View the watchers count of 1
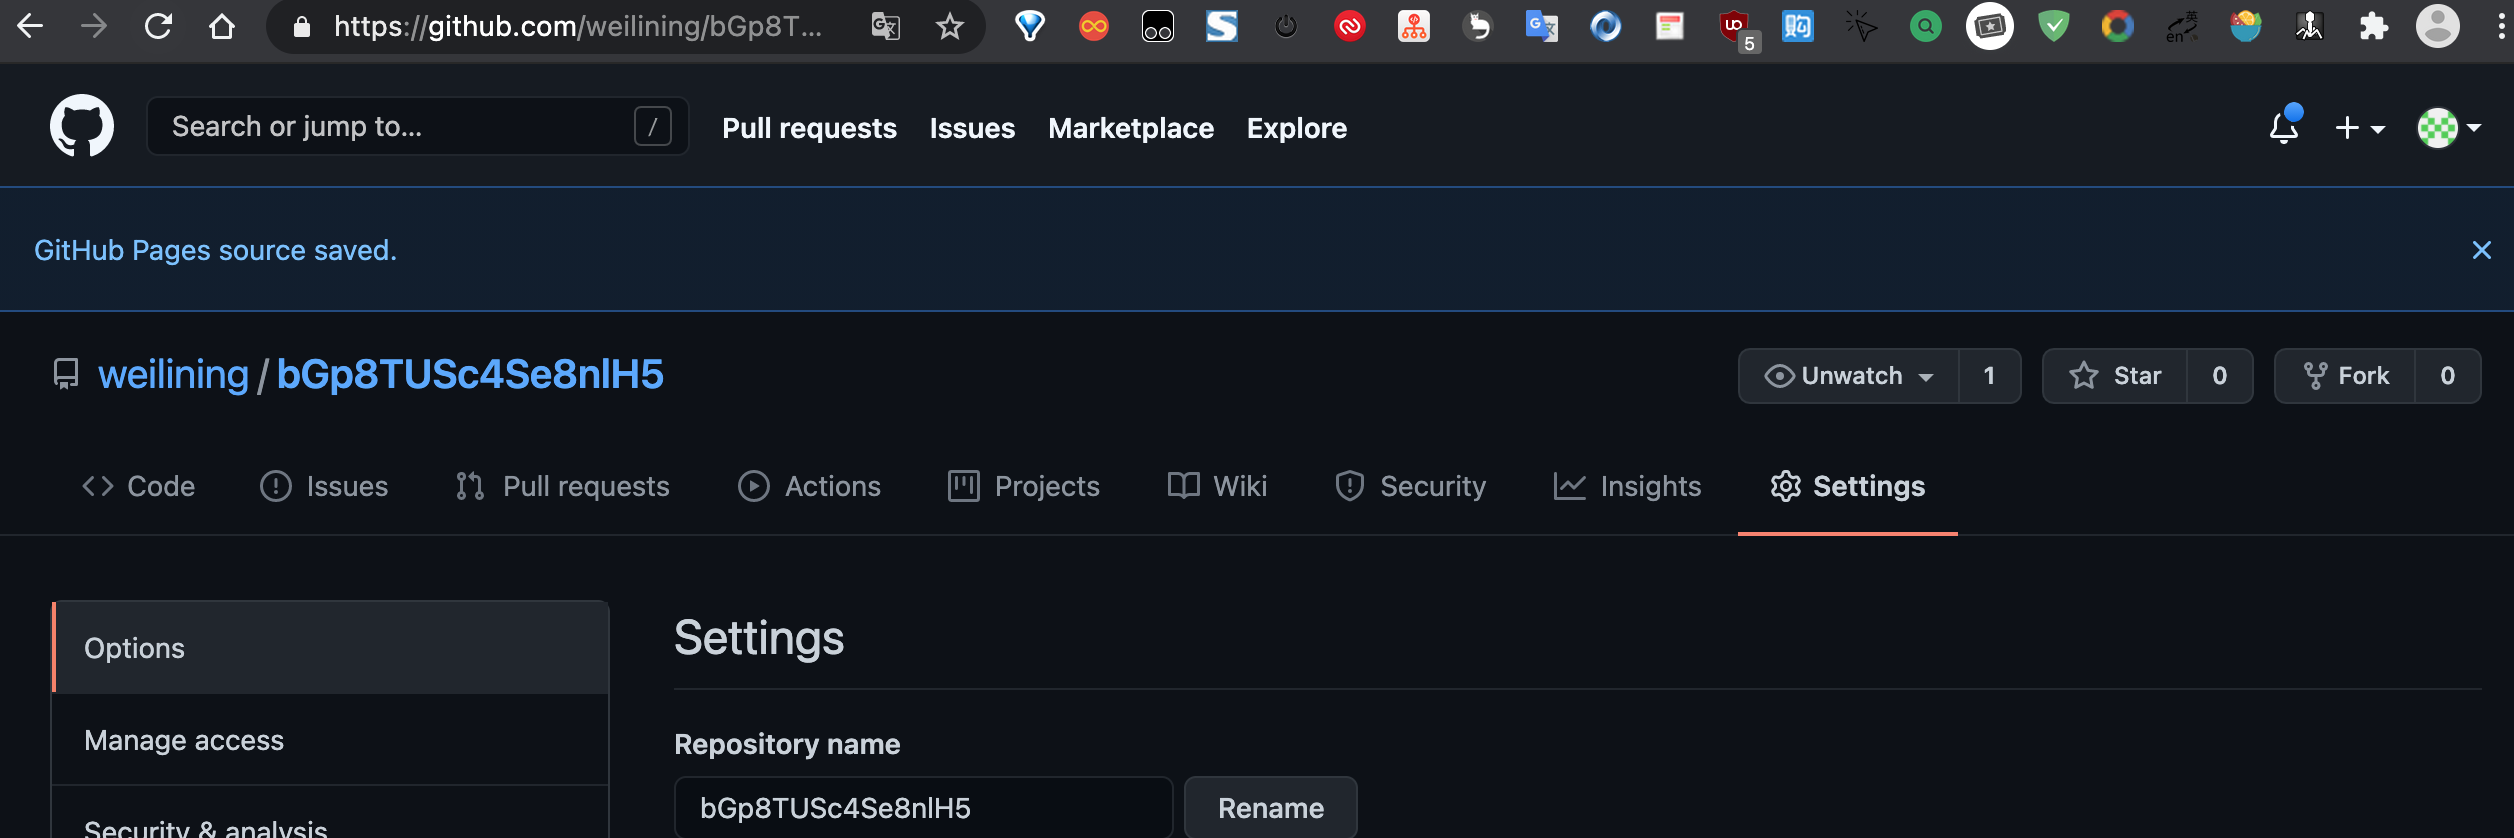Viewport: 2514px width, 838px height. (1989, 376)
